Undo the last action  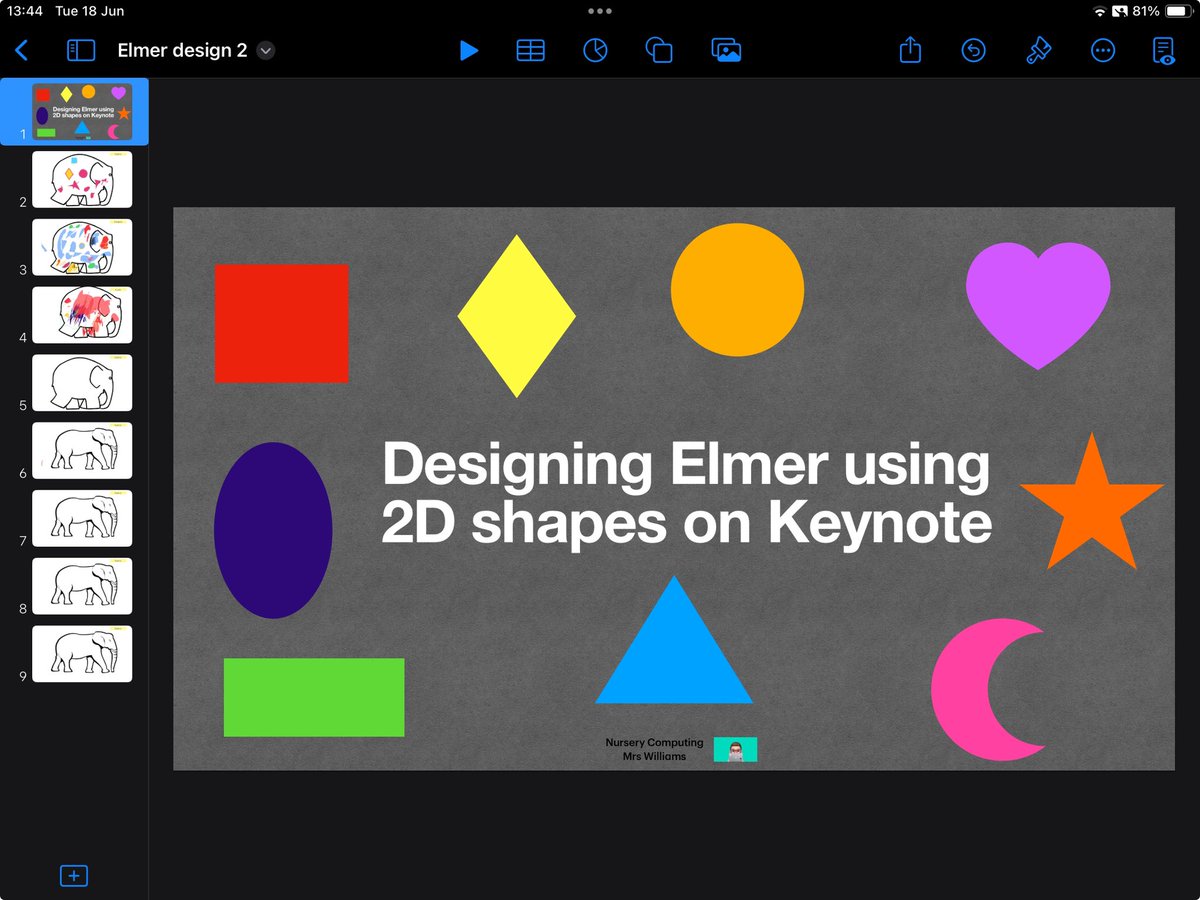974,50
